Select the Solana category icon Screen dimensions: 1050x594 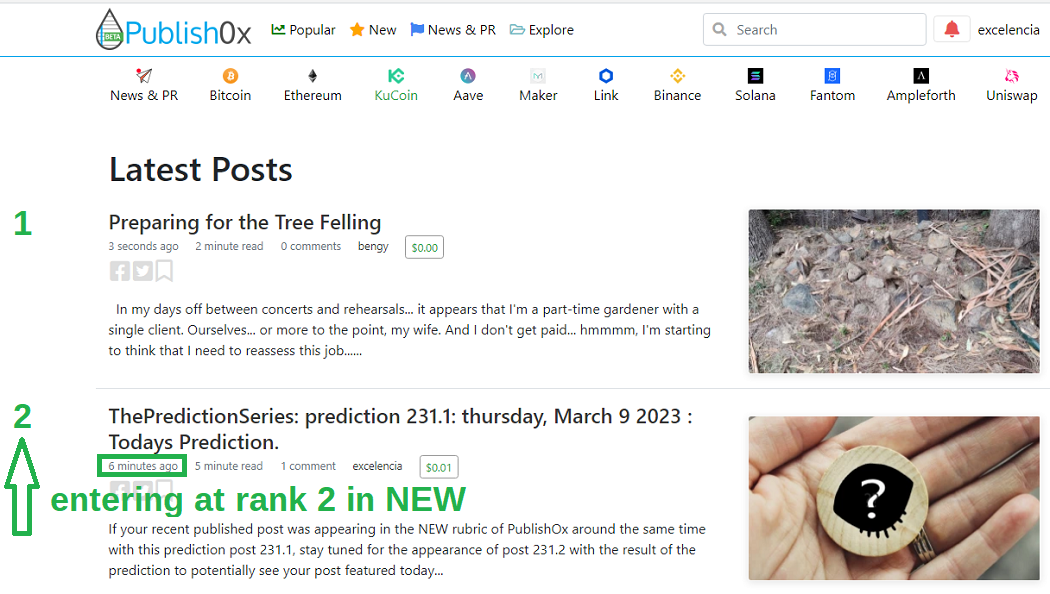755,76
